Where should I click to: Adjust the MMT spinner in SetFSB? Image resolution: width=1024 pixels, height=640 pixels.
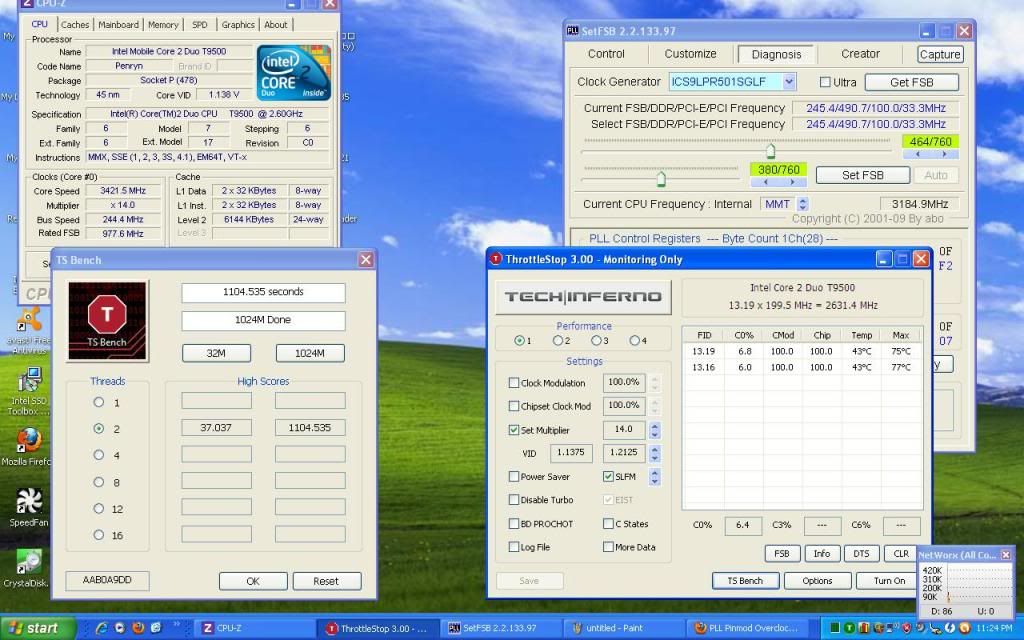(x=803, y=204)
